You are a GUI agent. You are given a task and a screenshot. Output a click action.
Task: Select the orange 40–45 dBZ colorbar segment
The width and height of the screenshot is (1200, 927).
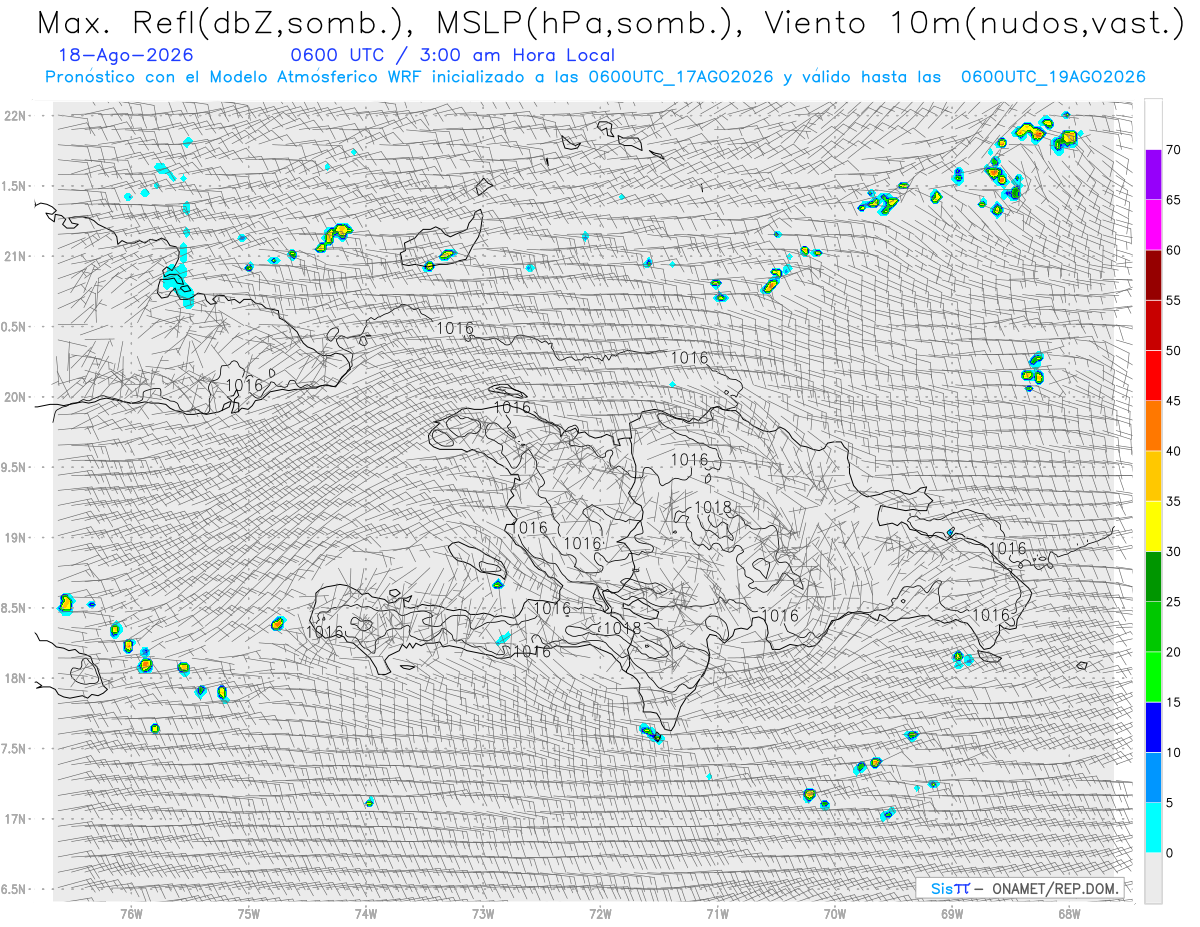(1153, 426)
